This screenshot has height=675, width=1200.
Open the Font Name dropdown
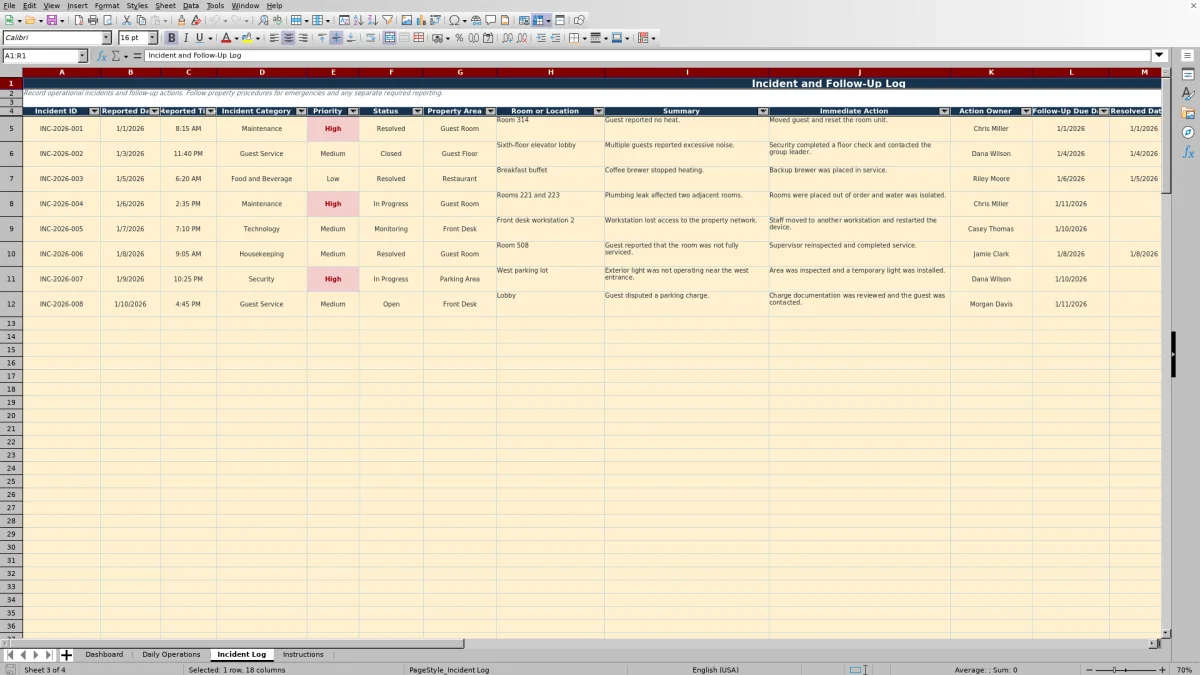pyautogui.click(x=106, y=38)
